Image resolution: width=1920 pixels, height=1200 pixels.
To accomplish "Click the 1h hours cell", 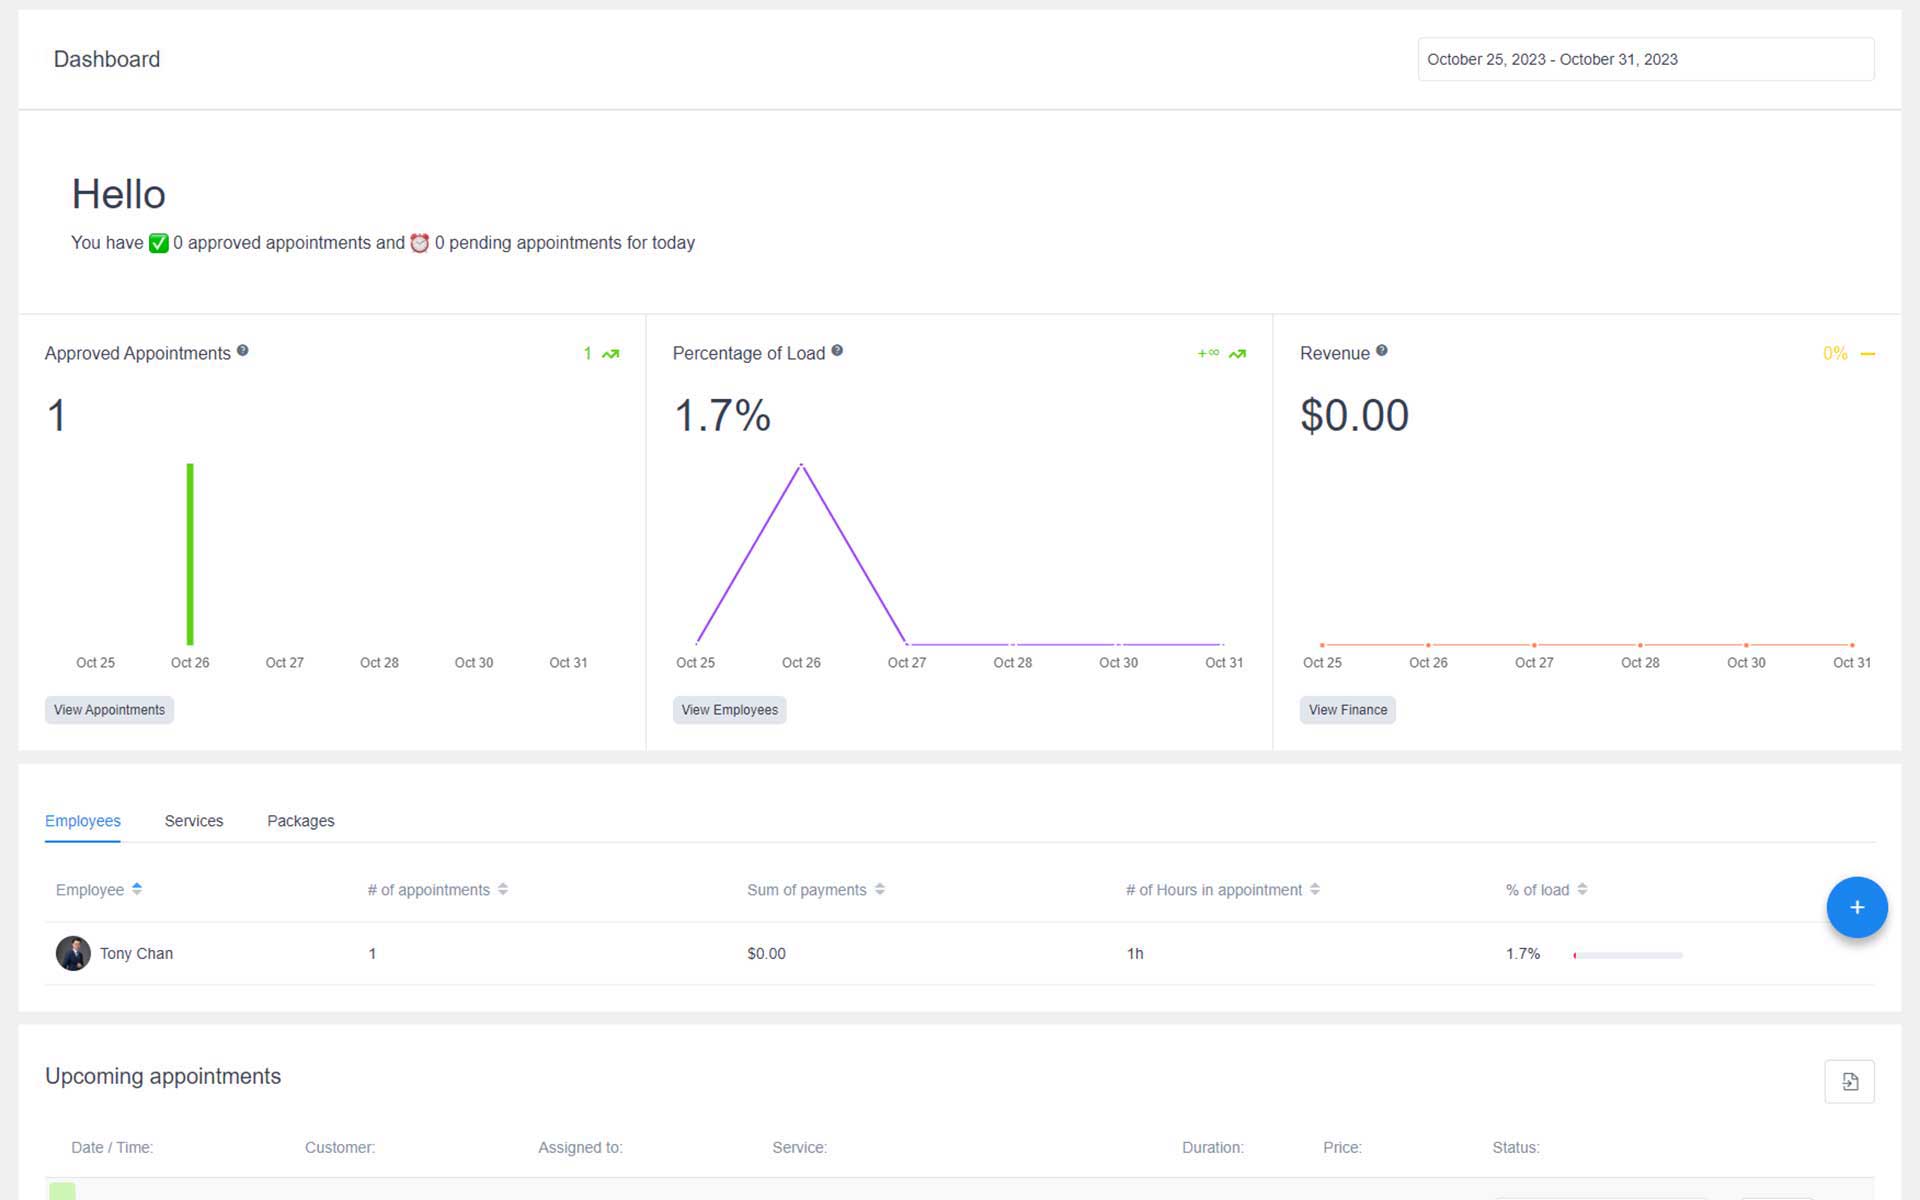I will 1135,953.
